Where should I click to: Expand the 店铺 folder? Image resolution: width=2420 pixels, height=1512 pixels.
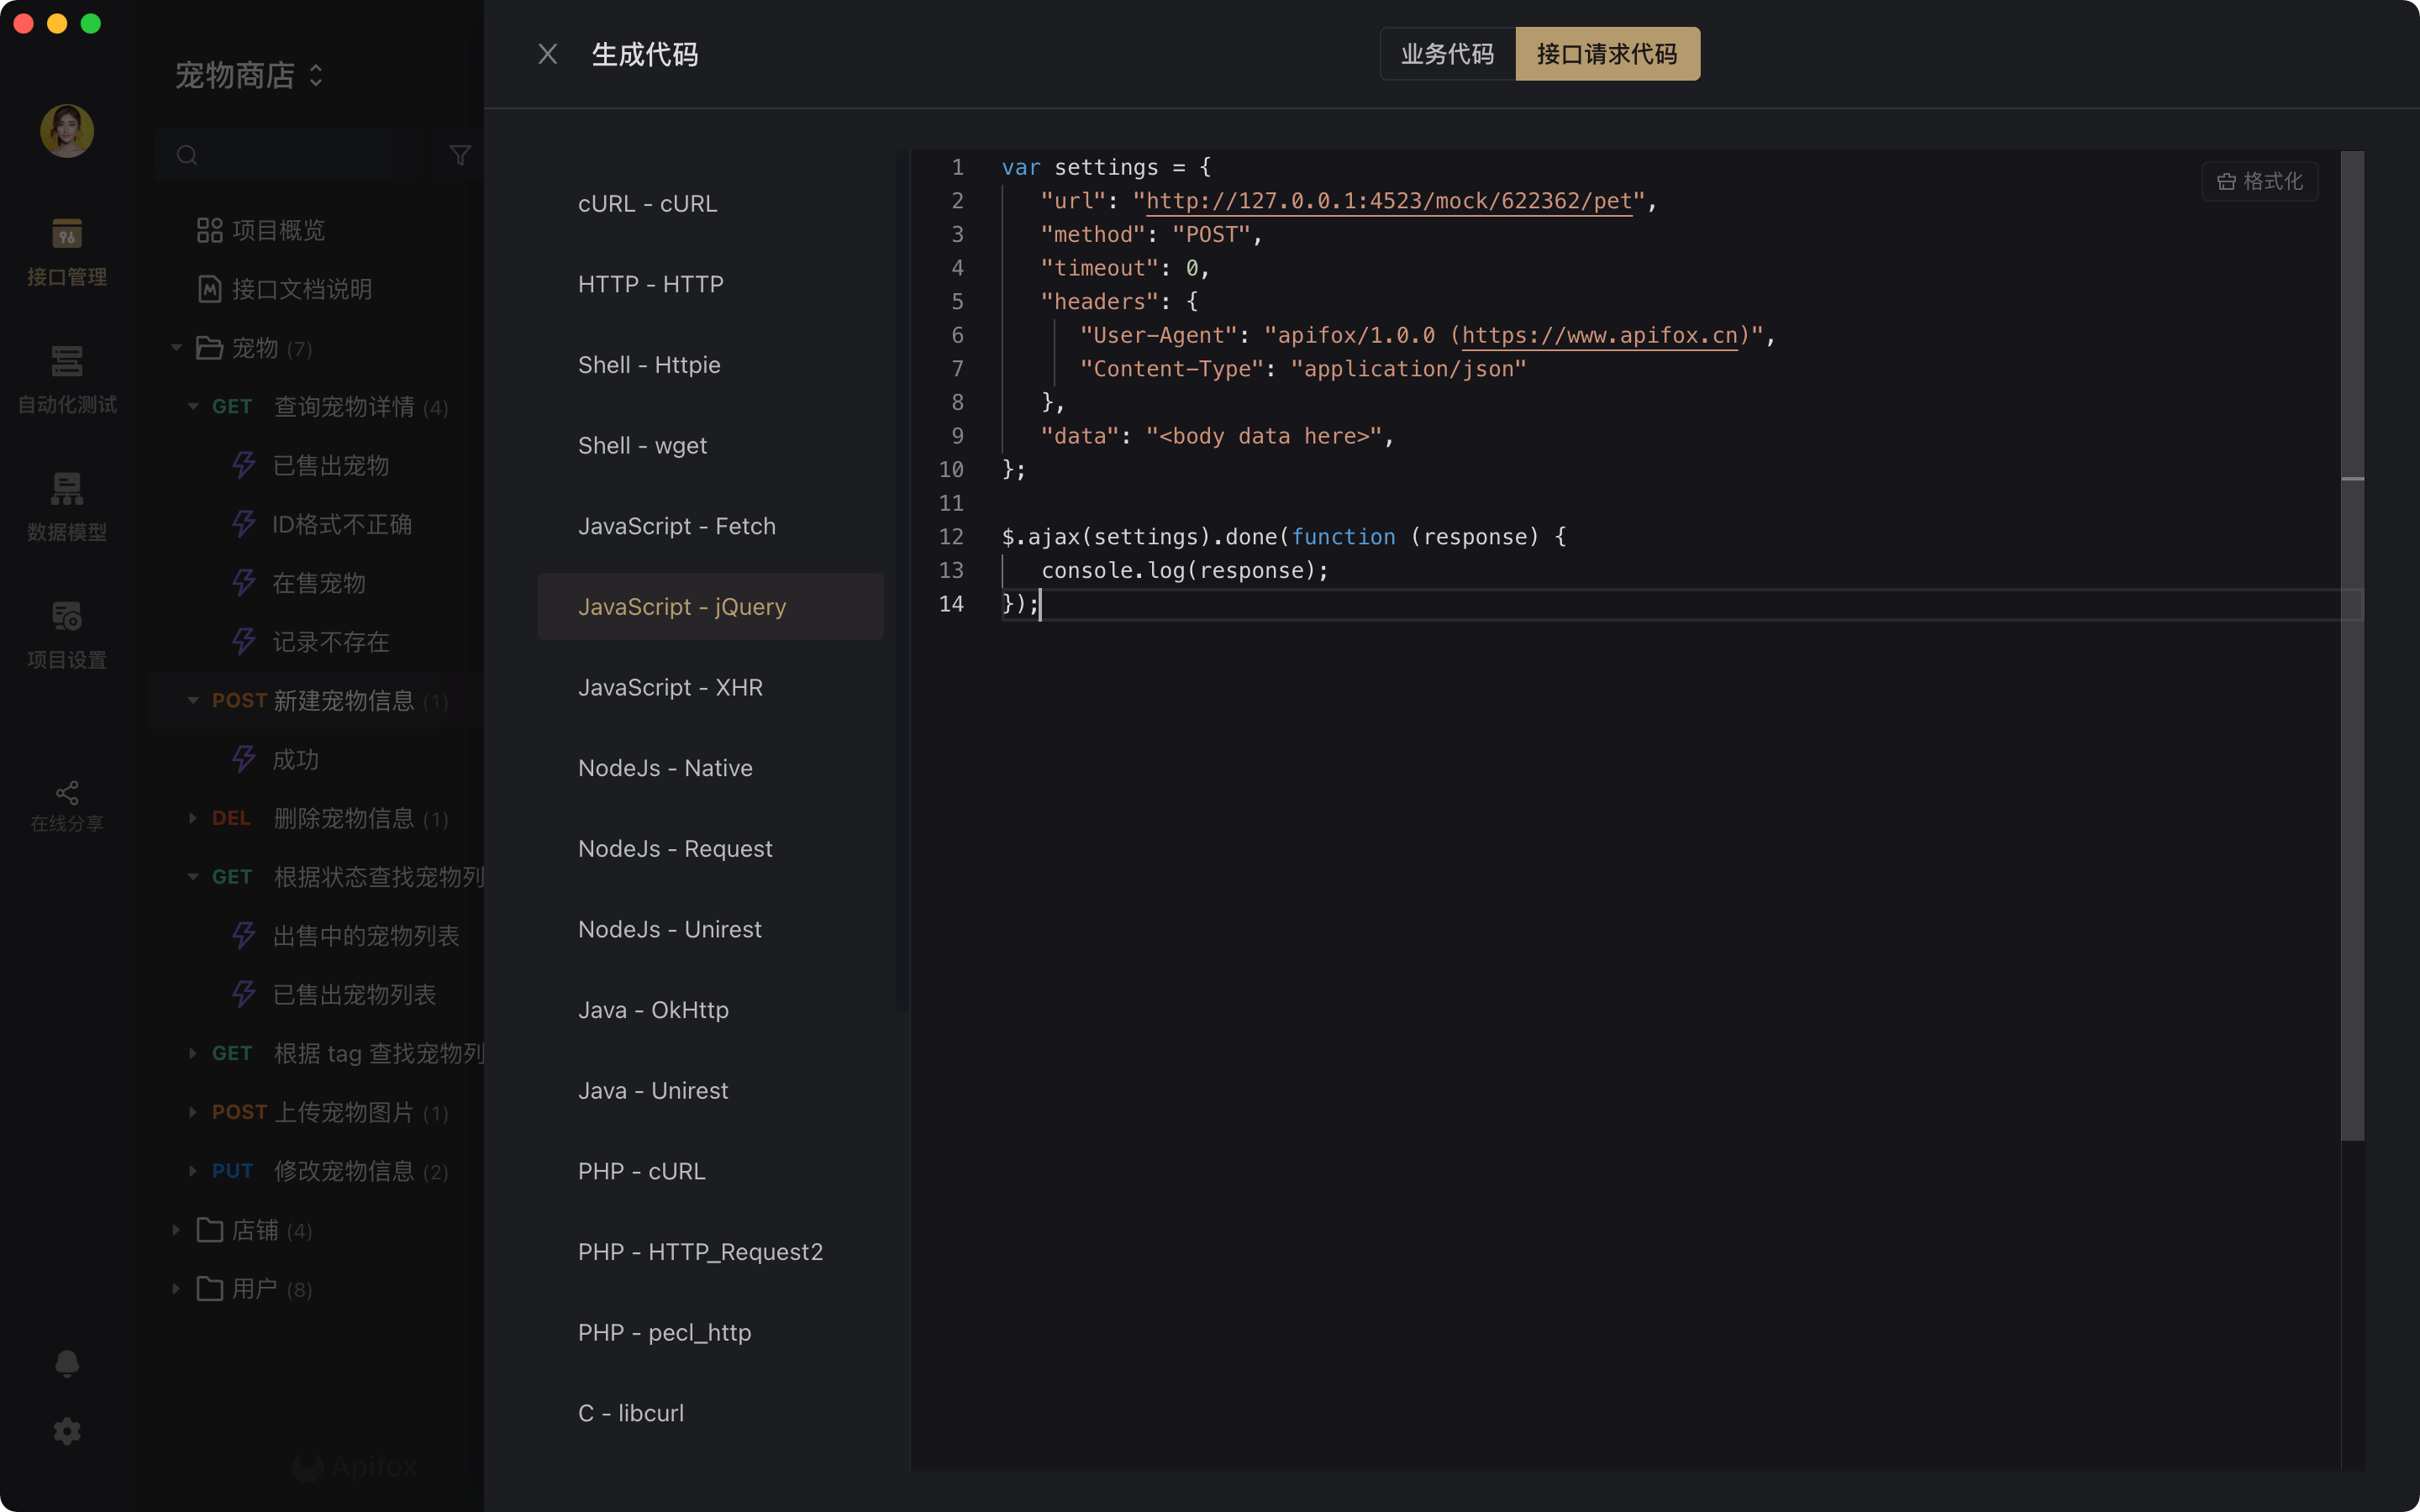point(176,1230)
